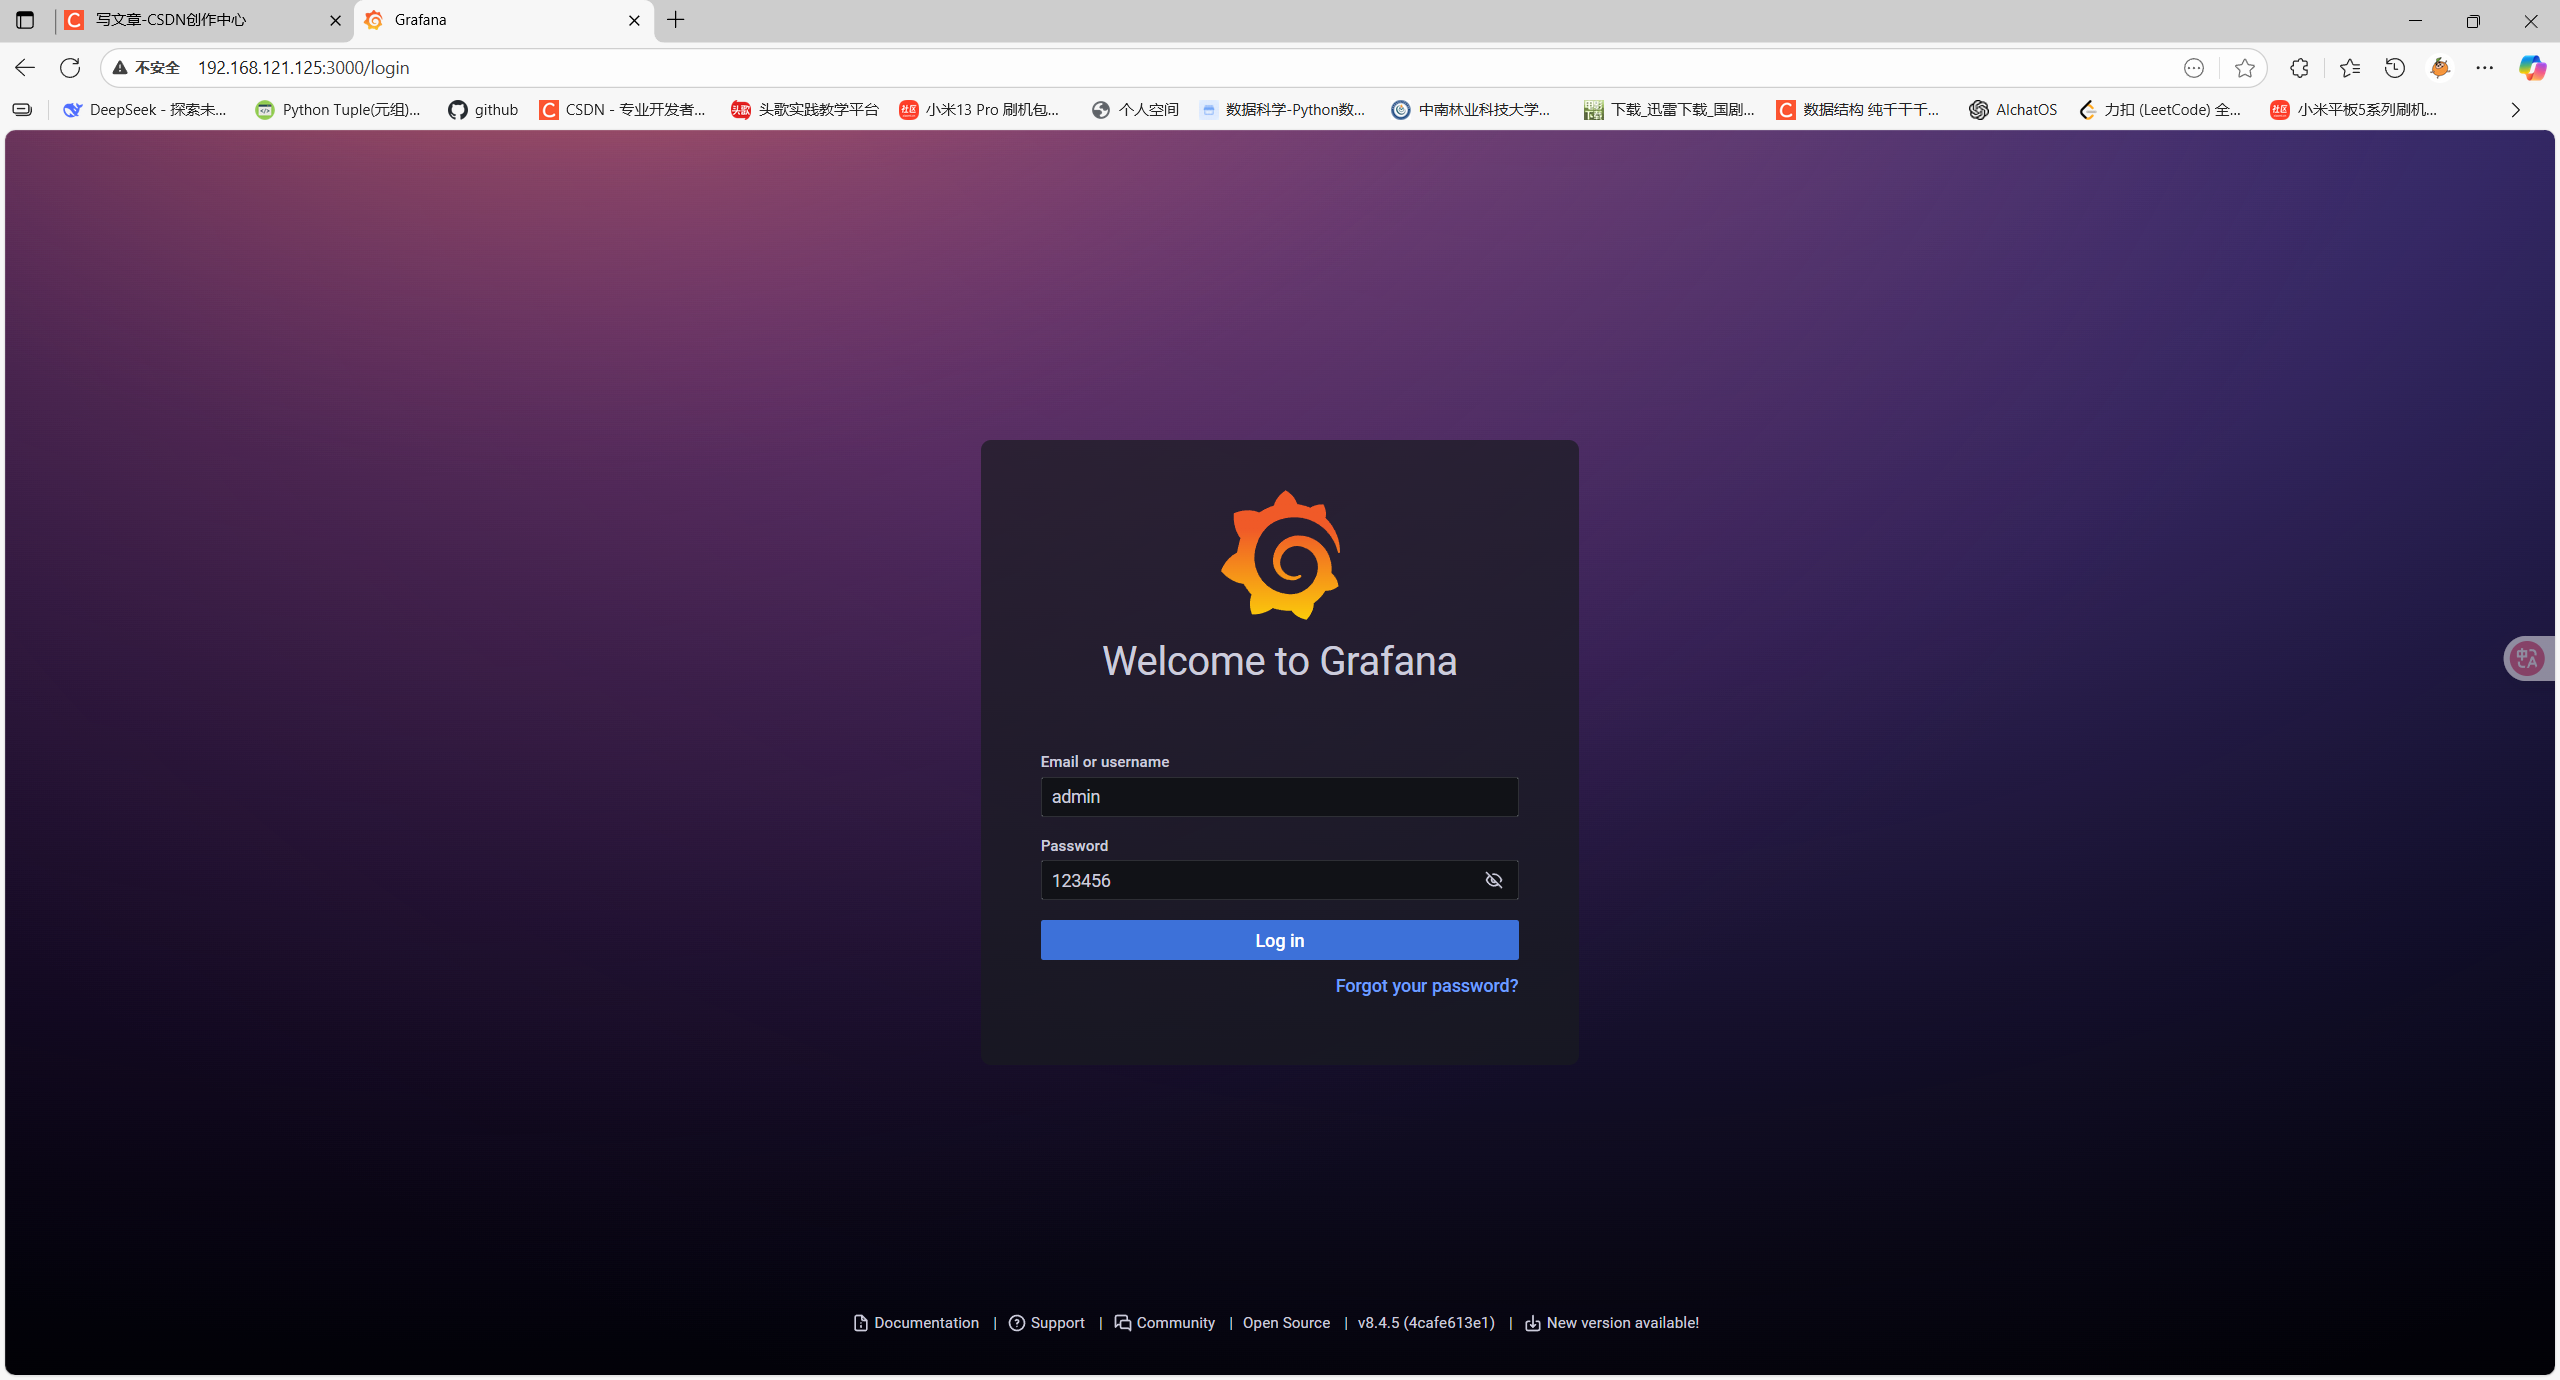The height and width of the screenshot is (1380, 2560).
Task: Open the address bar ellipsis icon
Action: (x=2194, y=68)
